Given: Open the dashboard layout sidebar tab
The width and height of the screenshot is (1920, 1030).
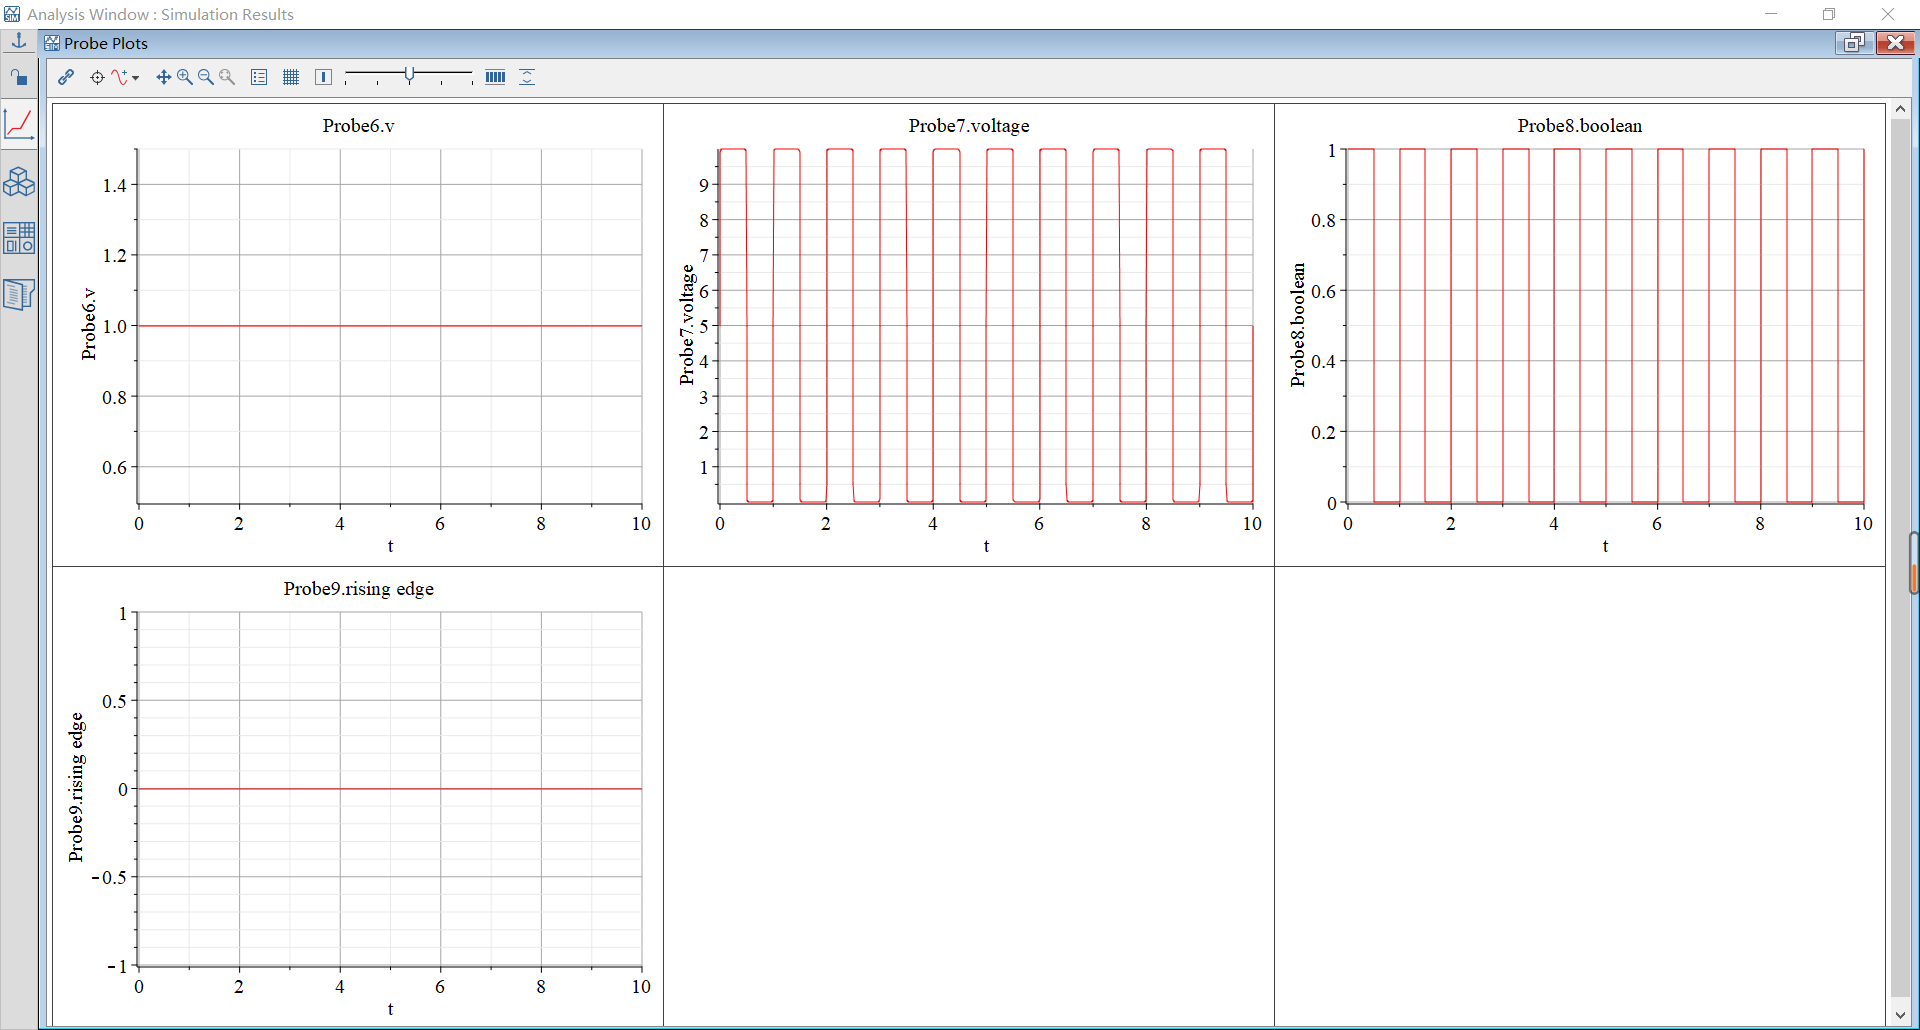Looking at the screenshot, I should pyautogui.click(x=19, y=237).
